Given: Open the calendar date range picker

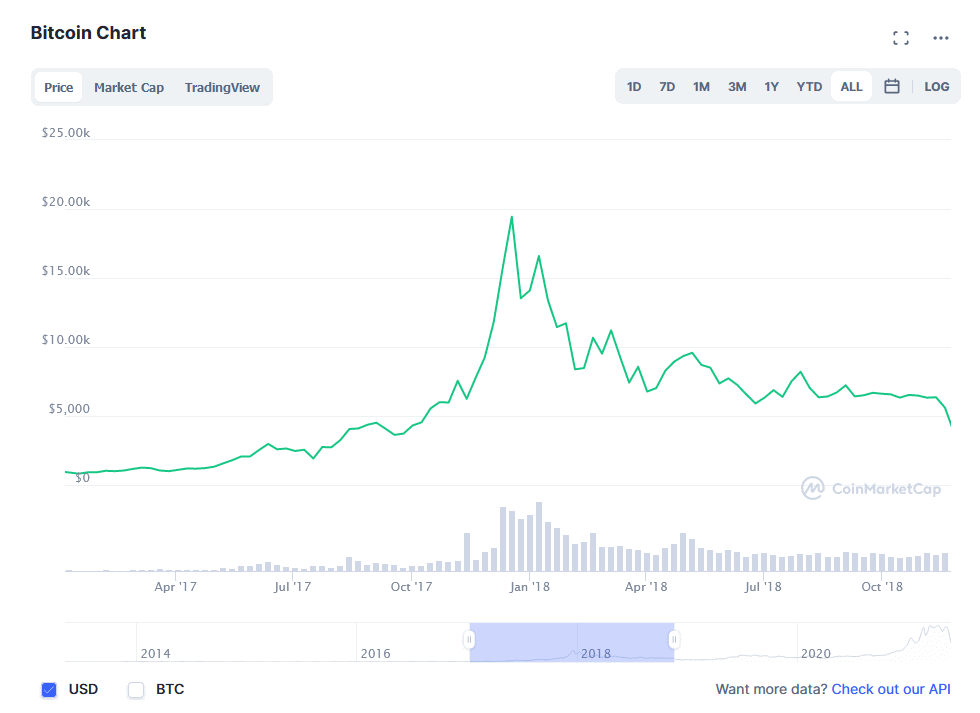Looking at the screenshot, I should (x=892, y=86).
